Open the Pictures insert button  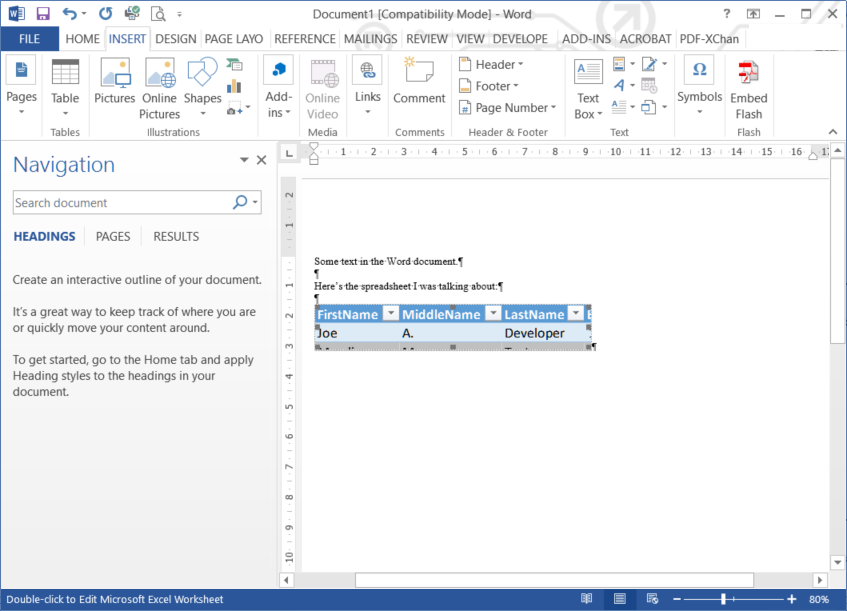point(115,82)
